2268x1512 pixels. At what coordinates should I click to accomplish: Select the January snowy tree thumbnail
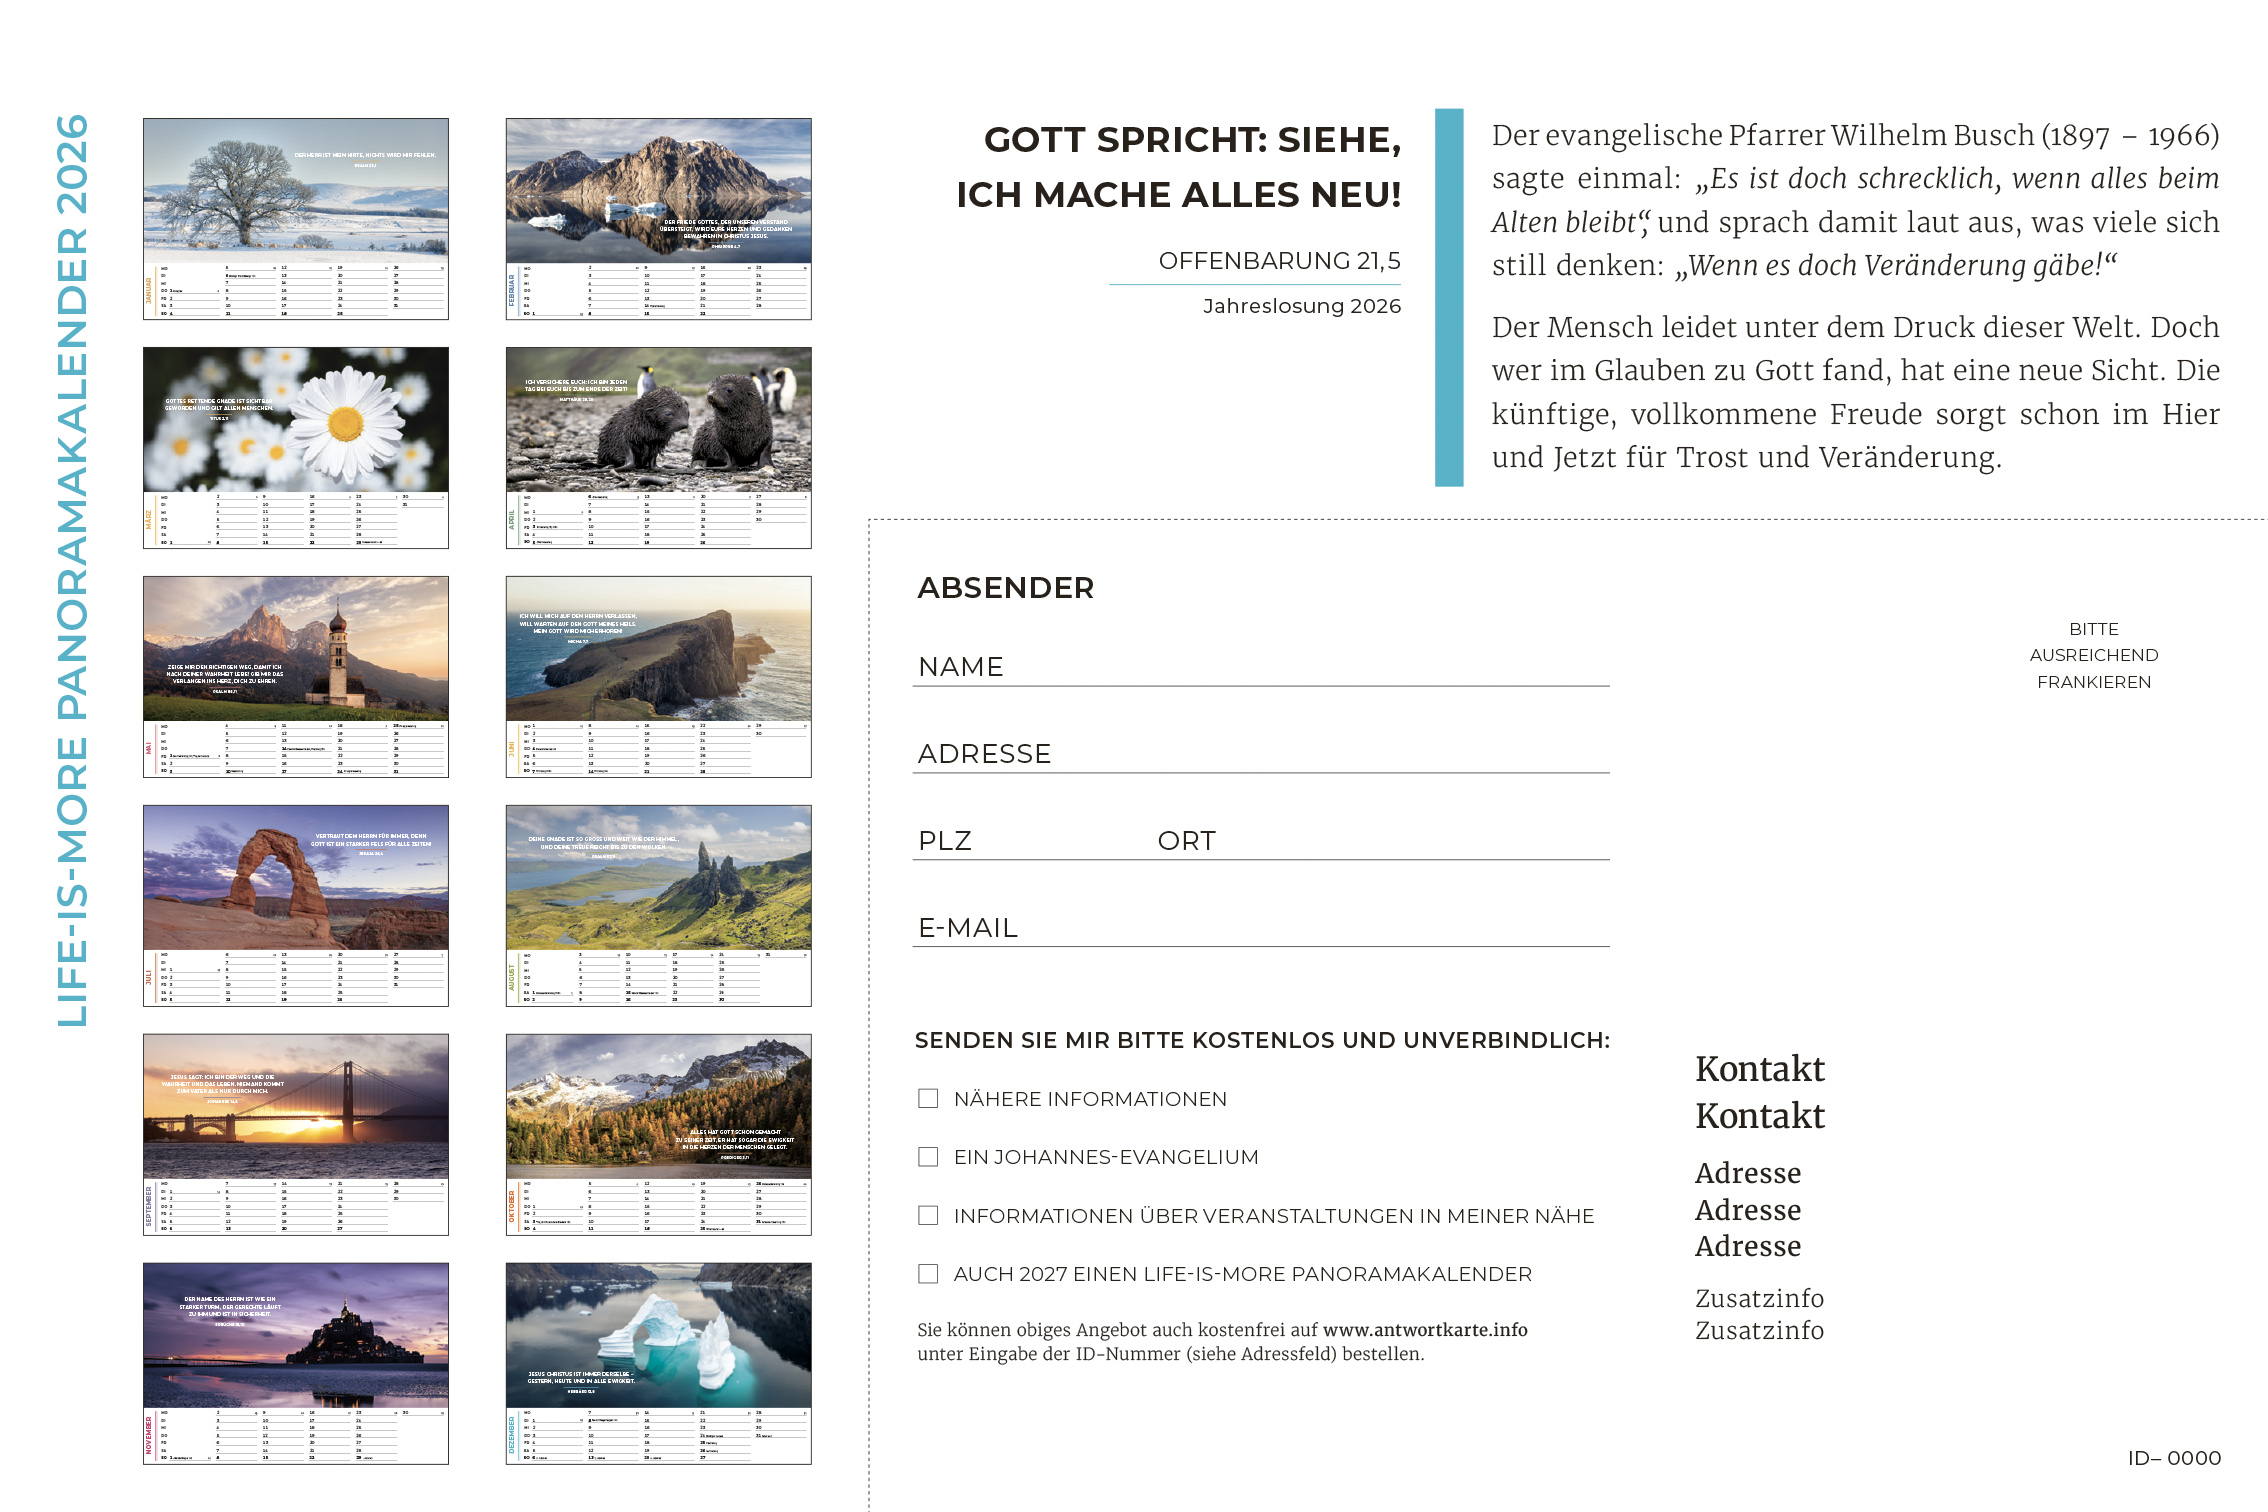click(x=296, y=219)
